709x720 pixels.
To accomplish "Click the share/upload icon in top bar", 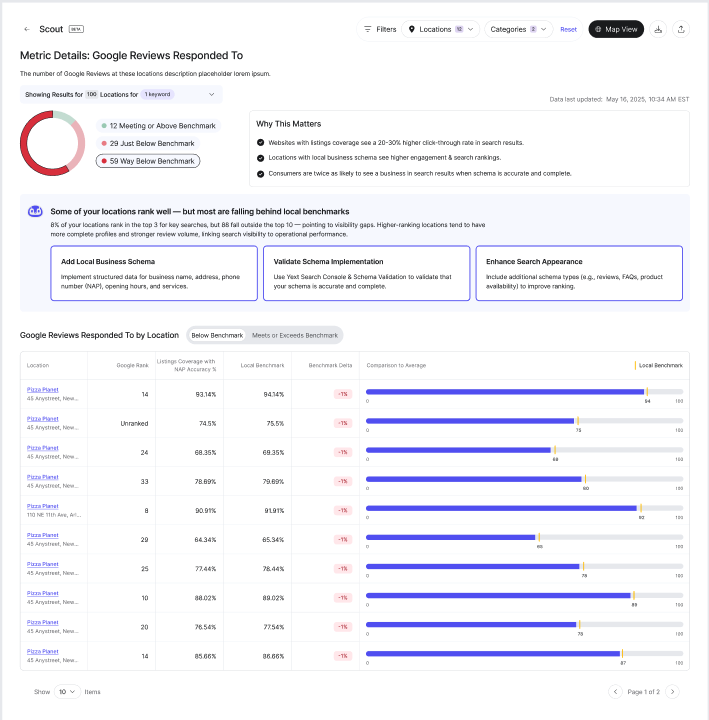I will point(681,29).
